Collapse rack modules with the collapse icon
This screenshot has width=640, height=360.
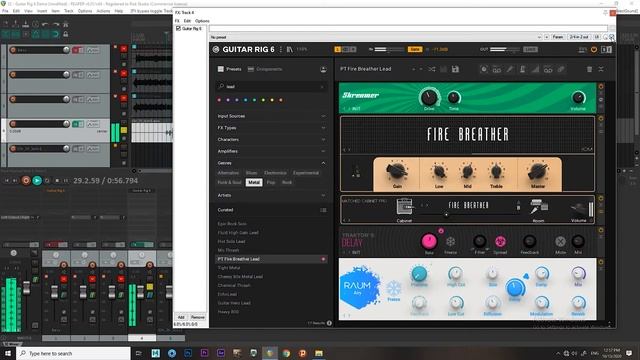601,69
